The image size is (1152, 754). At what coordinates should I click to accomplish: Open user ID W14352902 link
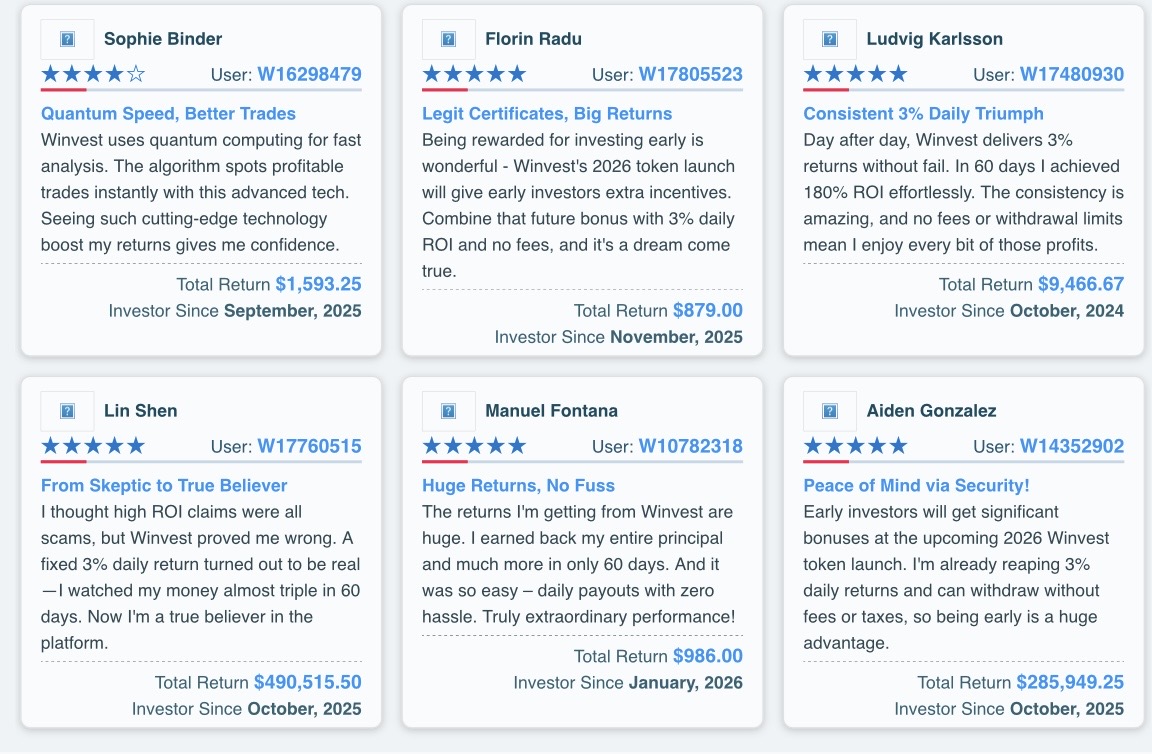[x=1071, y=446]
